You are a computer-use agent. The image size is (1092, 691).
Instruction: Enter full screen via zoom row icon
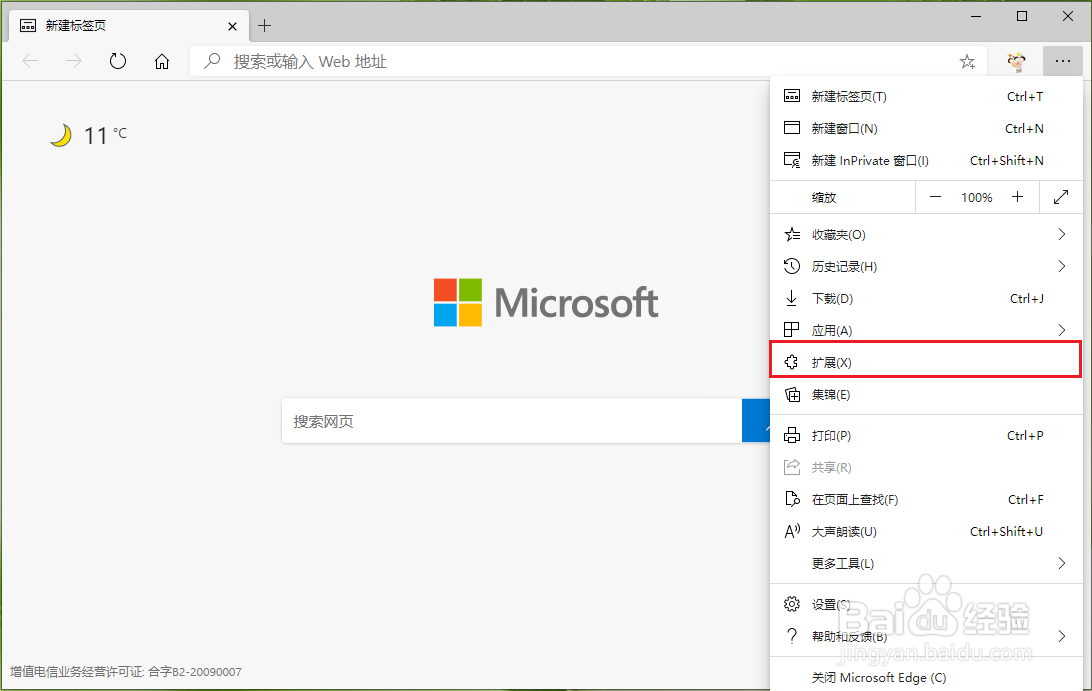click(x=1061, y=197)
